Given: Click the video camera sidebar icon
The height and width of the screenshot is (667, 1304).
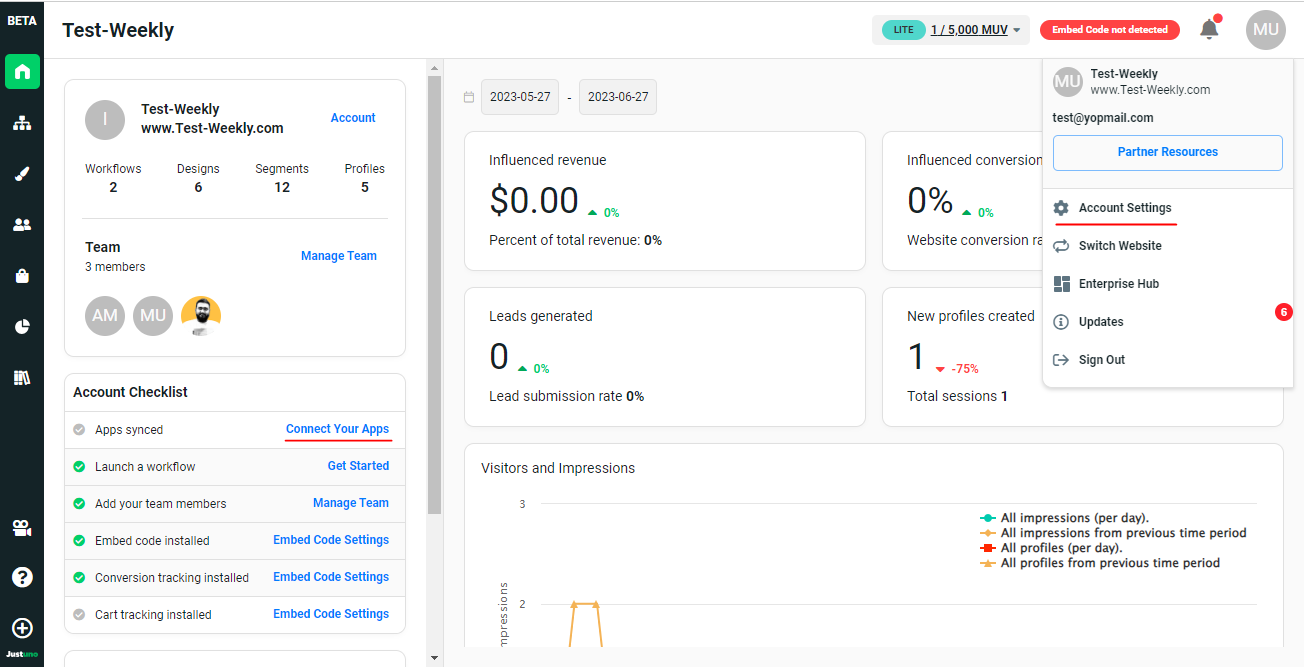Looking at the screenshot, I should coord(22,528).
